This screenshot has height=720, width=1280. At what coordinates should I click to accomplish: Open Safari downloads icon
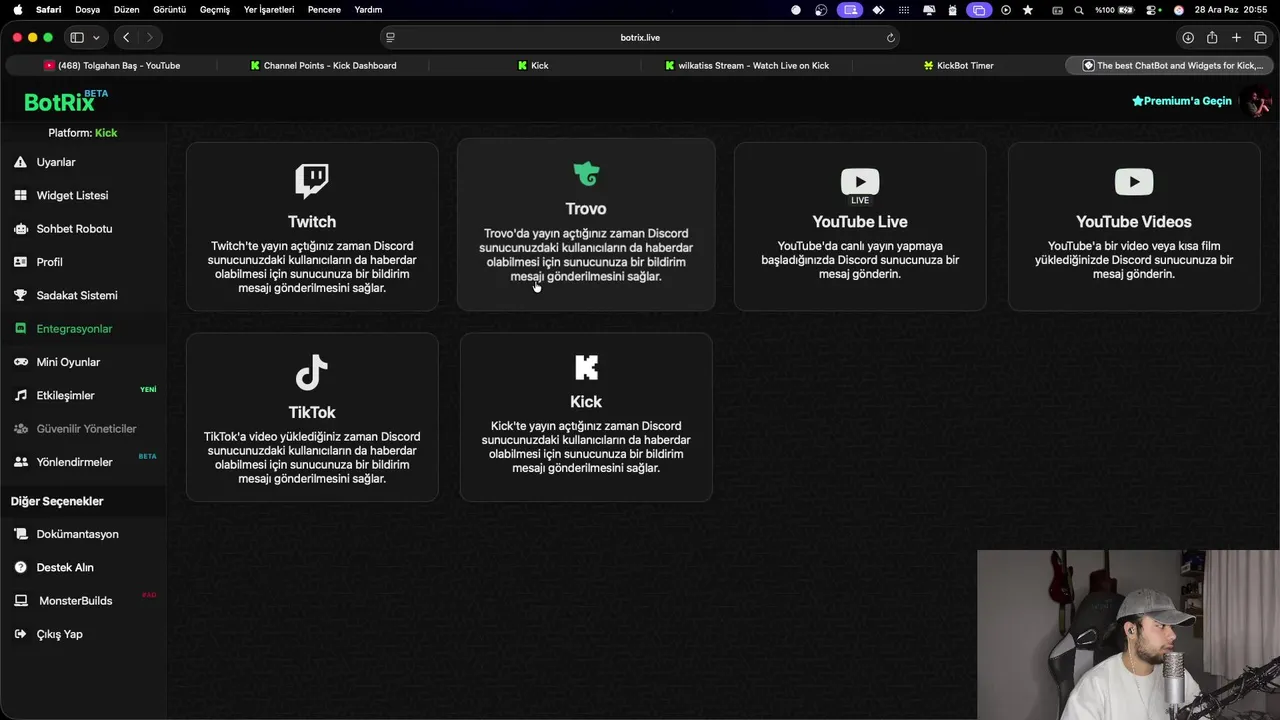point(1188,37)
